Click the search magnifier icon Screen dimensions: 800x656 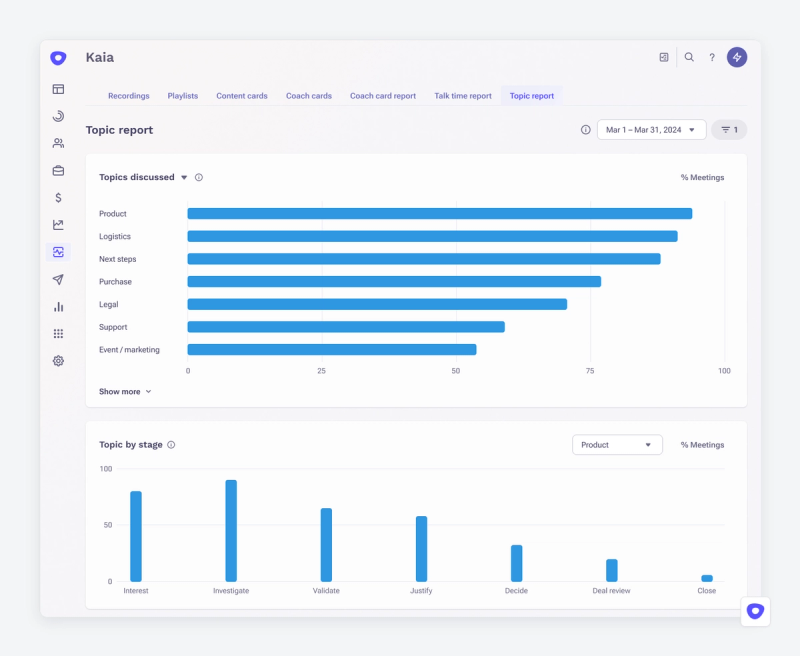coord(689,57)
